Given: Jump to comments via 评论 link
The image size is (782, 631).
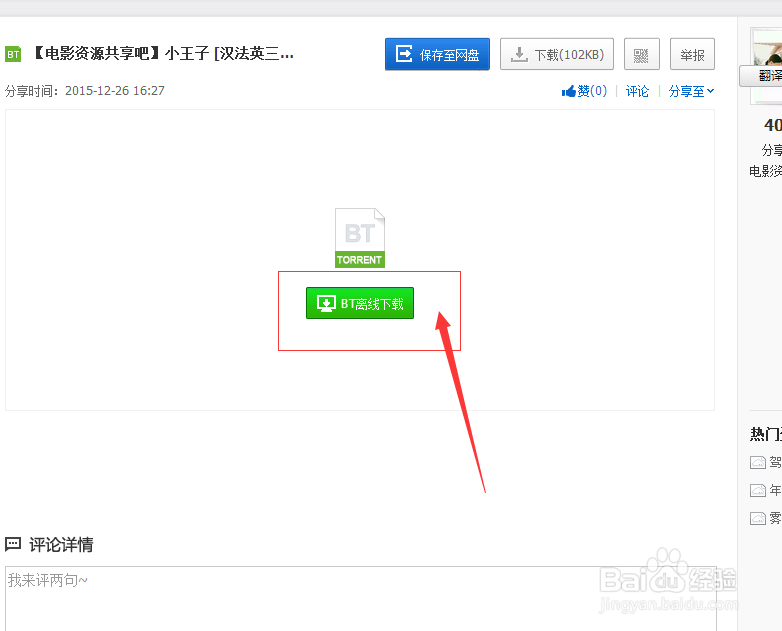Looking at the screenshot, I should tap(637, 91).
